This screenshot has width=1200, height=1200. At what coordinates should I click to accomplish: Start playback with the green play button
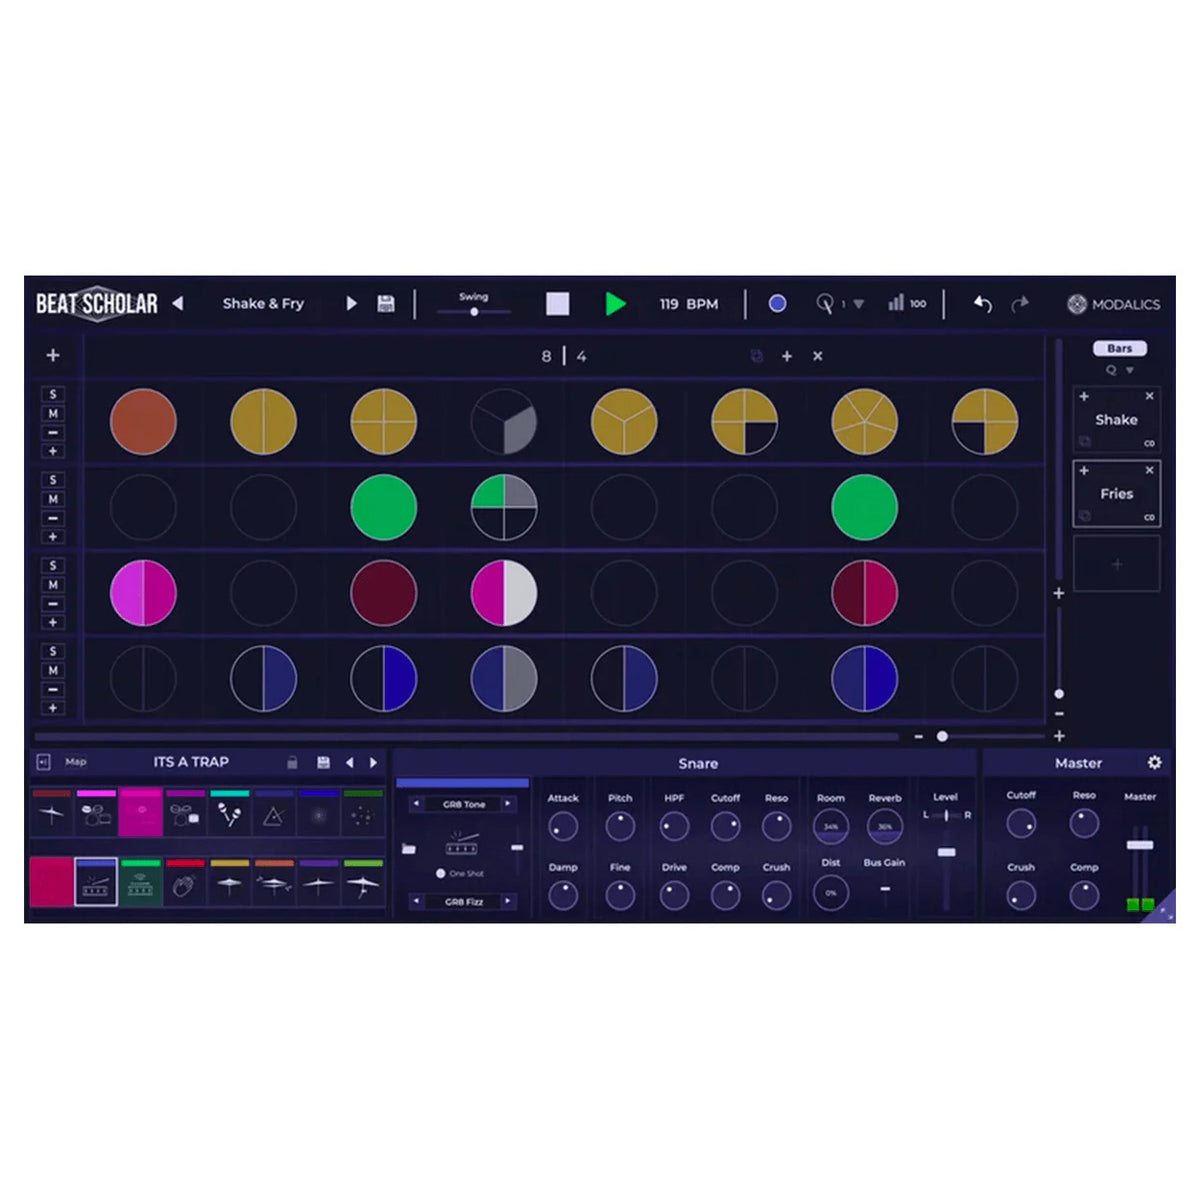click(x=615, y=304)
